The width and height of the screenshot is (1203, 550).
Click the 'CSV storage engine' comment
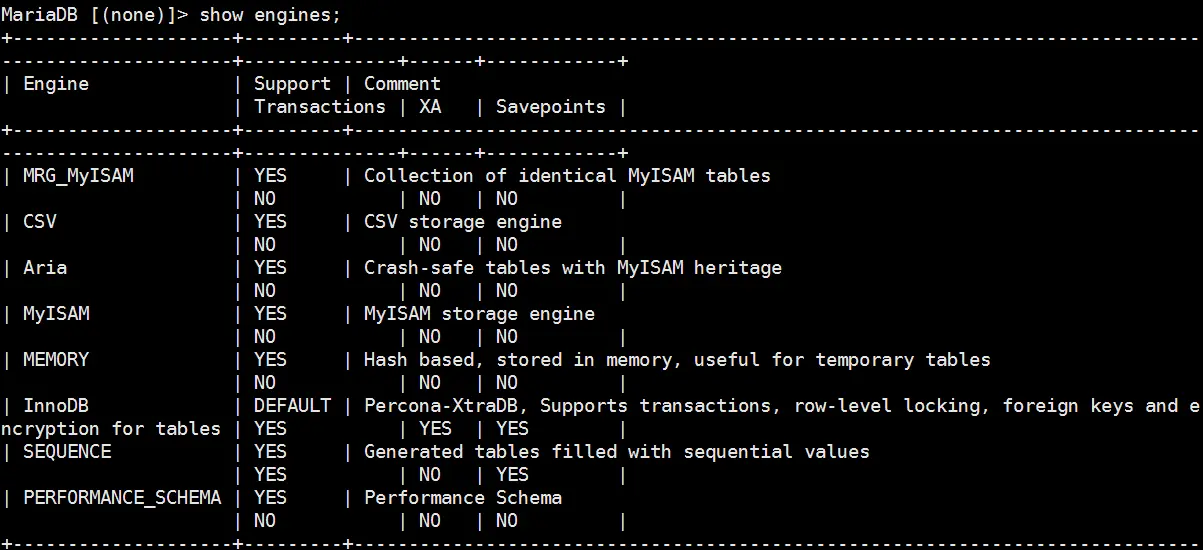(x=463, y=222)
